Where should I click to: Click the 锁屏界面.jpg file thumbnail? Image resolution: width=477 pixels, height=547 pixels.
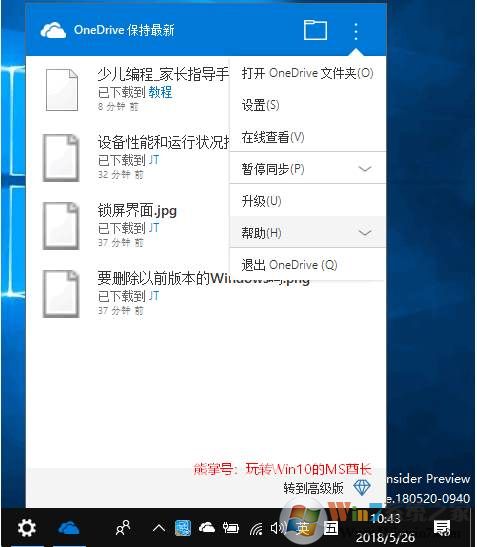[61, 226]
